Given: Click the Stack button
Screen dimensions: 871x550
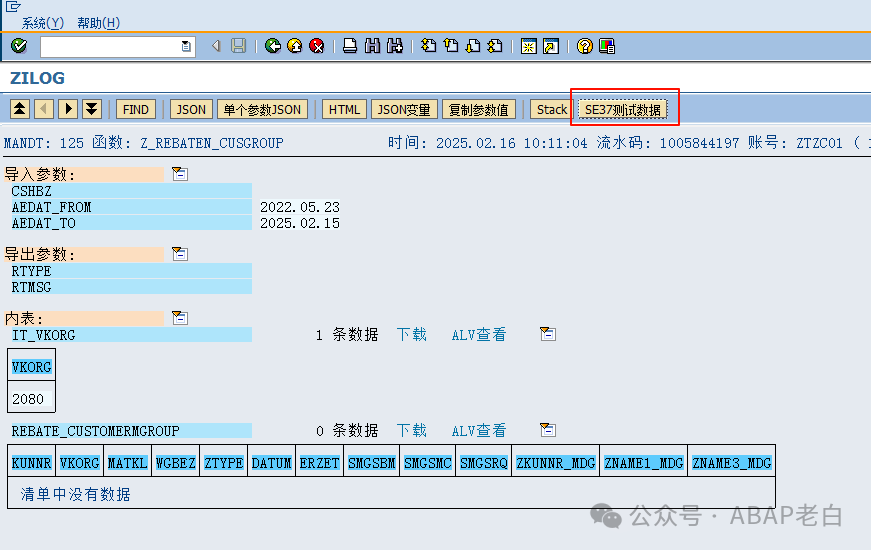Looking at the screenshot, I should (x=552, y=109).
